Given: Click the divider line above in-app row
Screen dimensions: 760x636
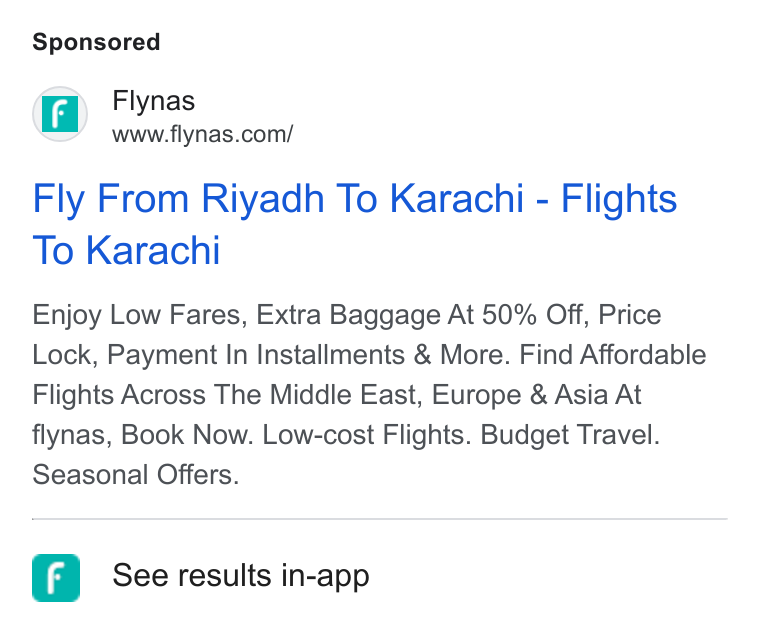Looking at the screenshot, I should (380, 519).
